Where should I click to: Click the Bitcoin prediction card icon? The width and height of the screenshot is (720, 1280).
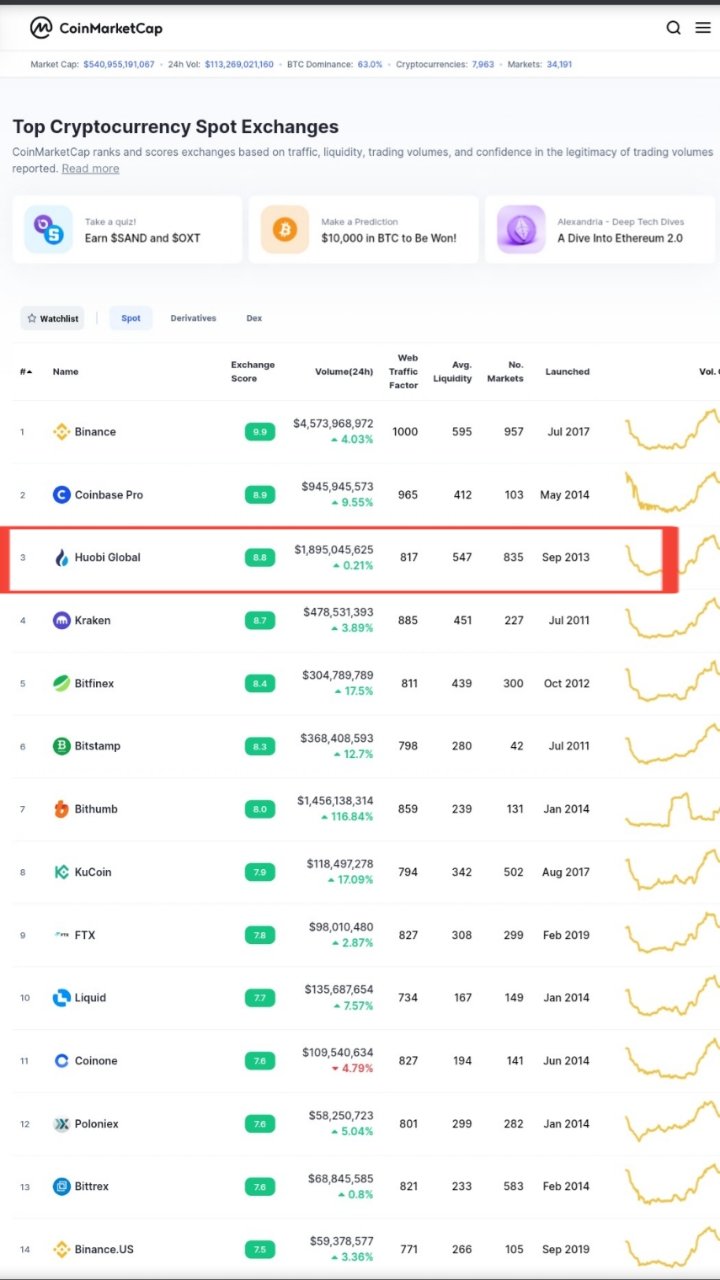point(285,230)
